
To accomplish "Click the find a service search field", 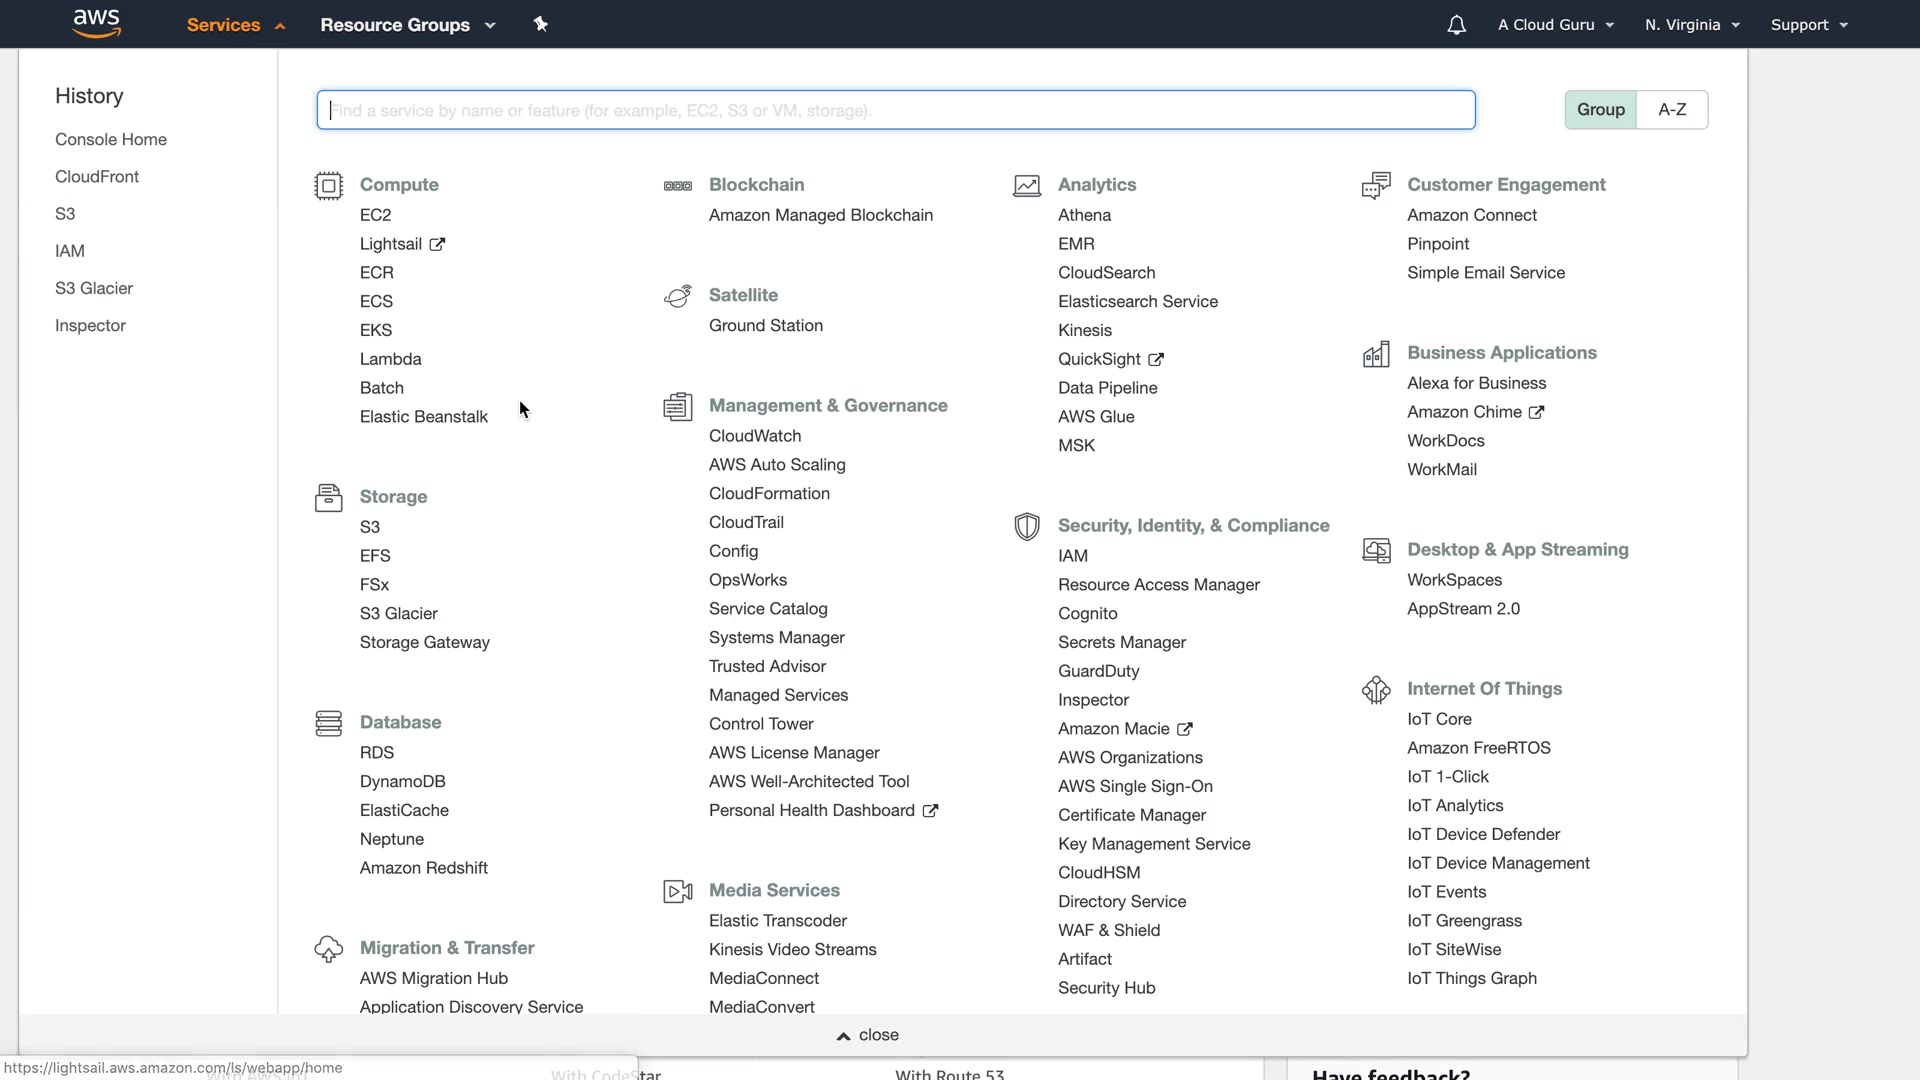I will (x=895, y=110).
